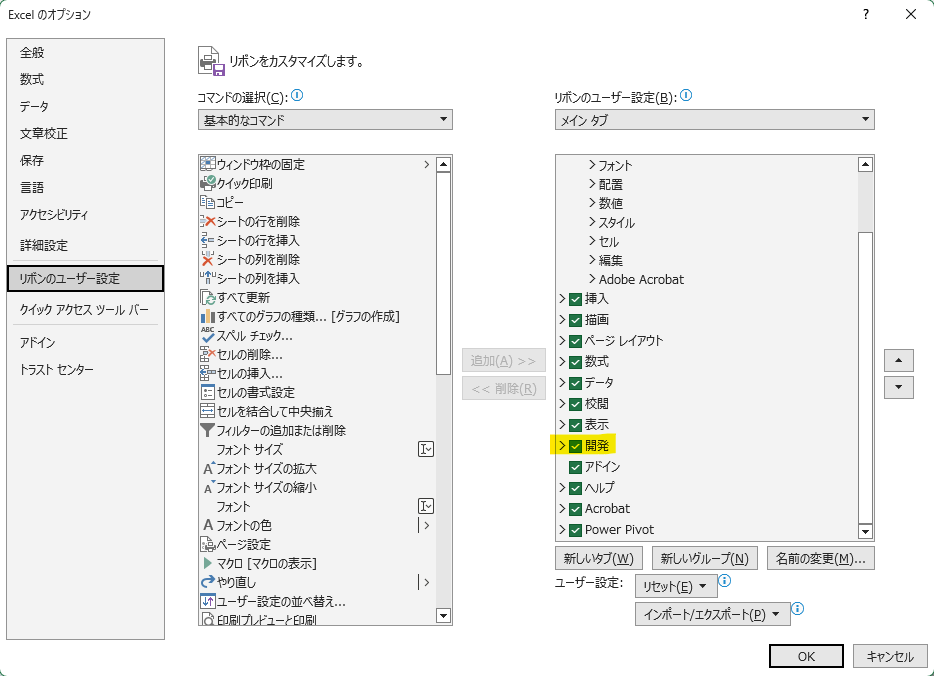Click the スペル チェック icon
Viewport: 934px width, 676px height.
[x=208, y=335]
